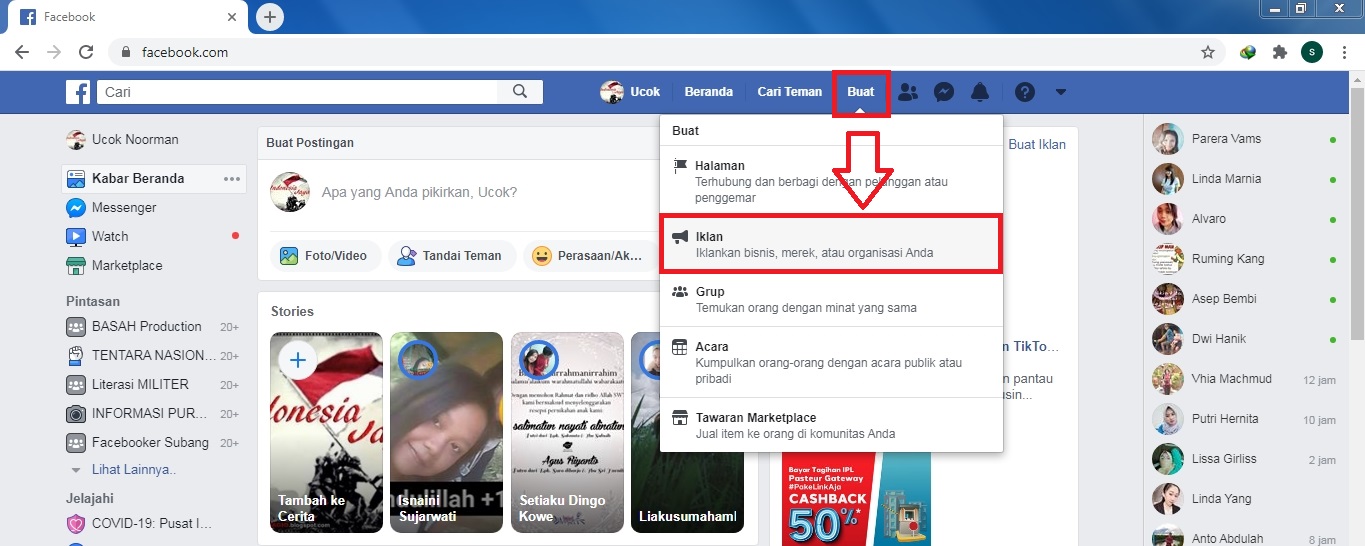Open COVID-19 Pusat Informasi link
This screenshot has width=1365, height=546.
point(154,523)
